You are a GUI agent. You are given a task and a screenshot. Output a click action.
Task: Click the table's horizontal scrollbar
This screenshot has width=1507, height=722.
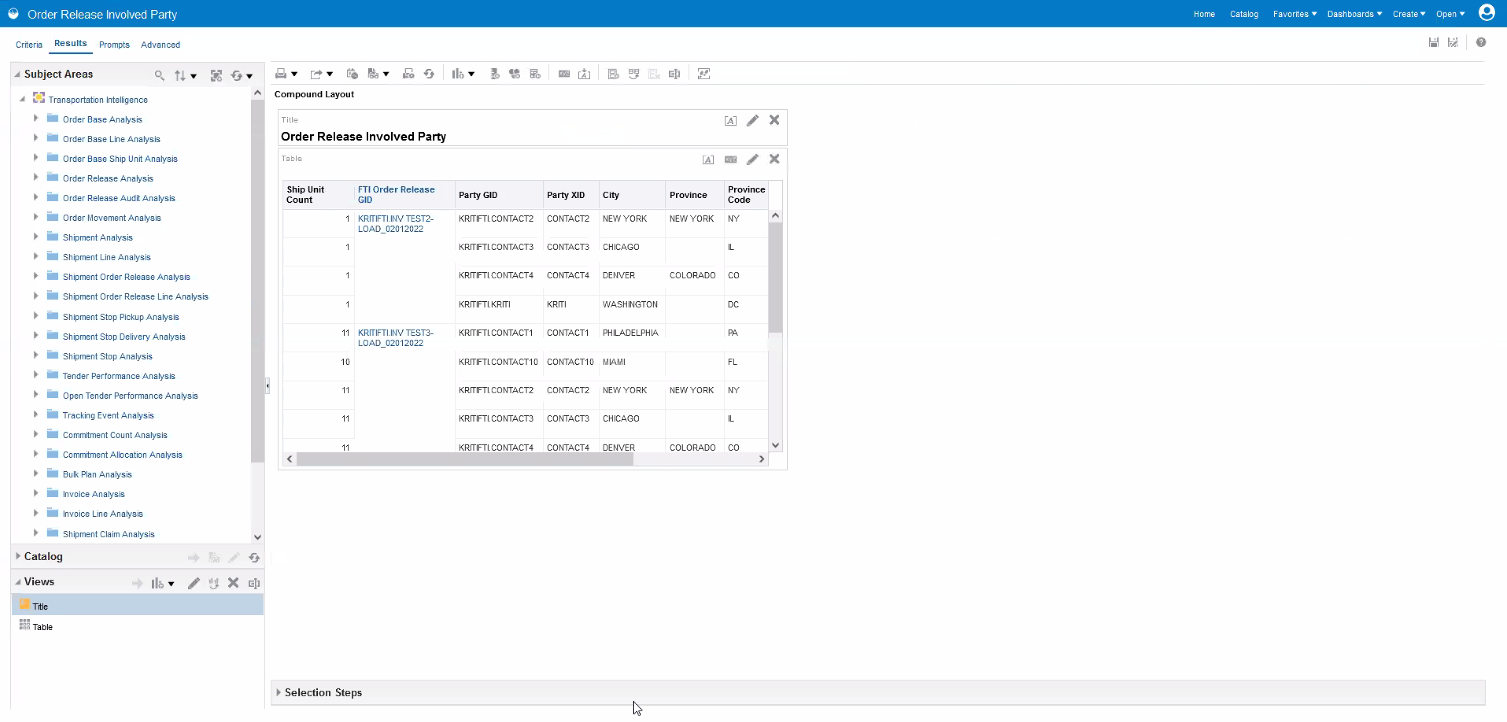[465, 459]
